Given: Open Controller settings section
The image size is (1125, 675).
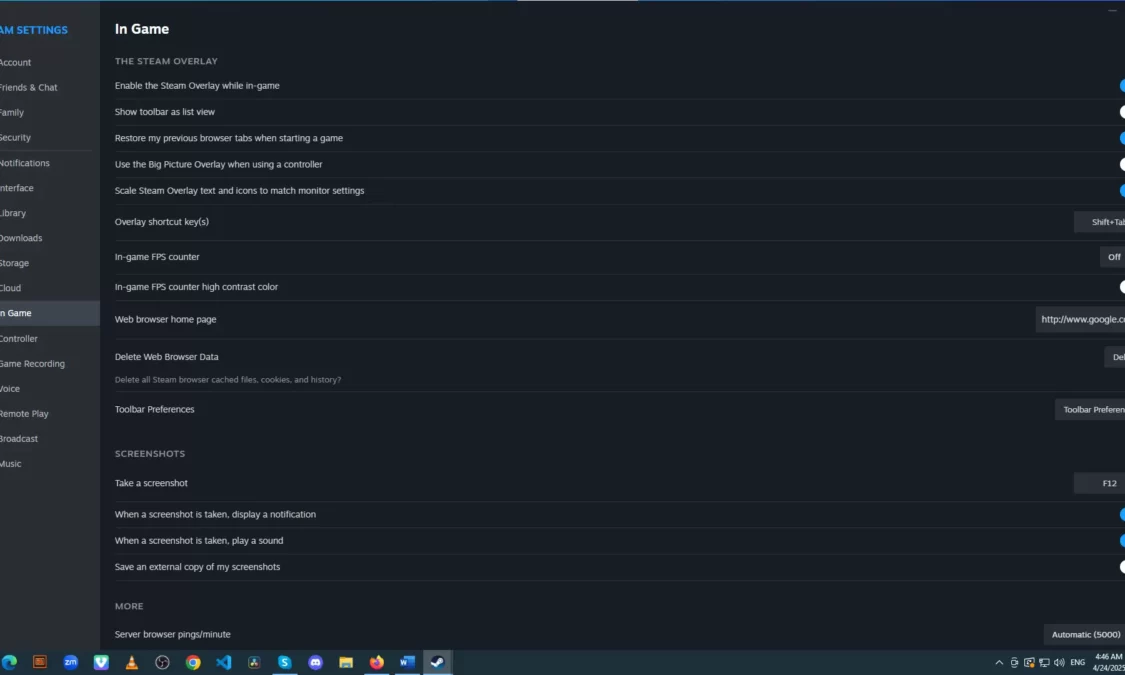Looking at the screenshot, I should click(19, 339).
